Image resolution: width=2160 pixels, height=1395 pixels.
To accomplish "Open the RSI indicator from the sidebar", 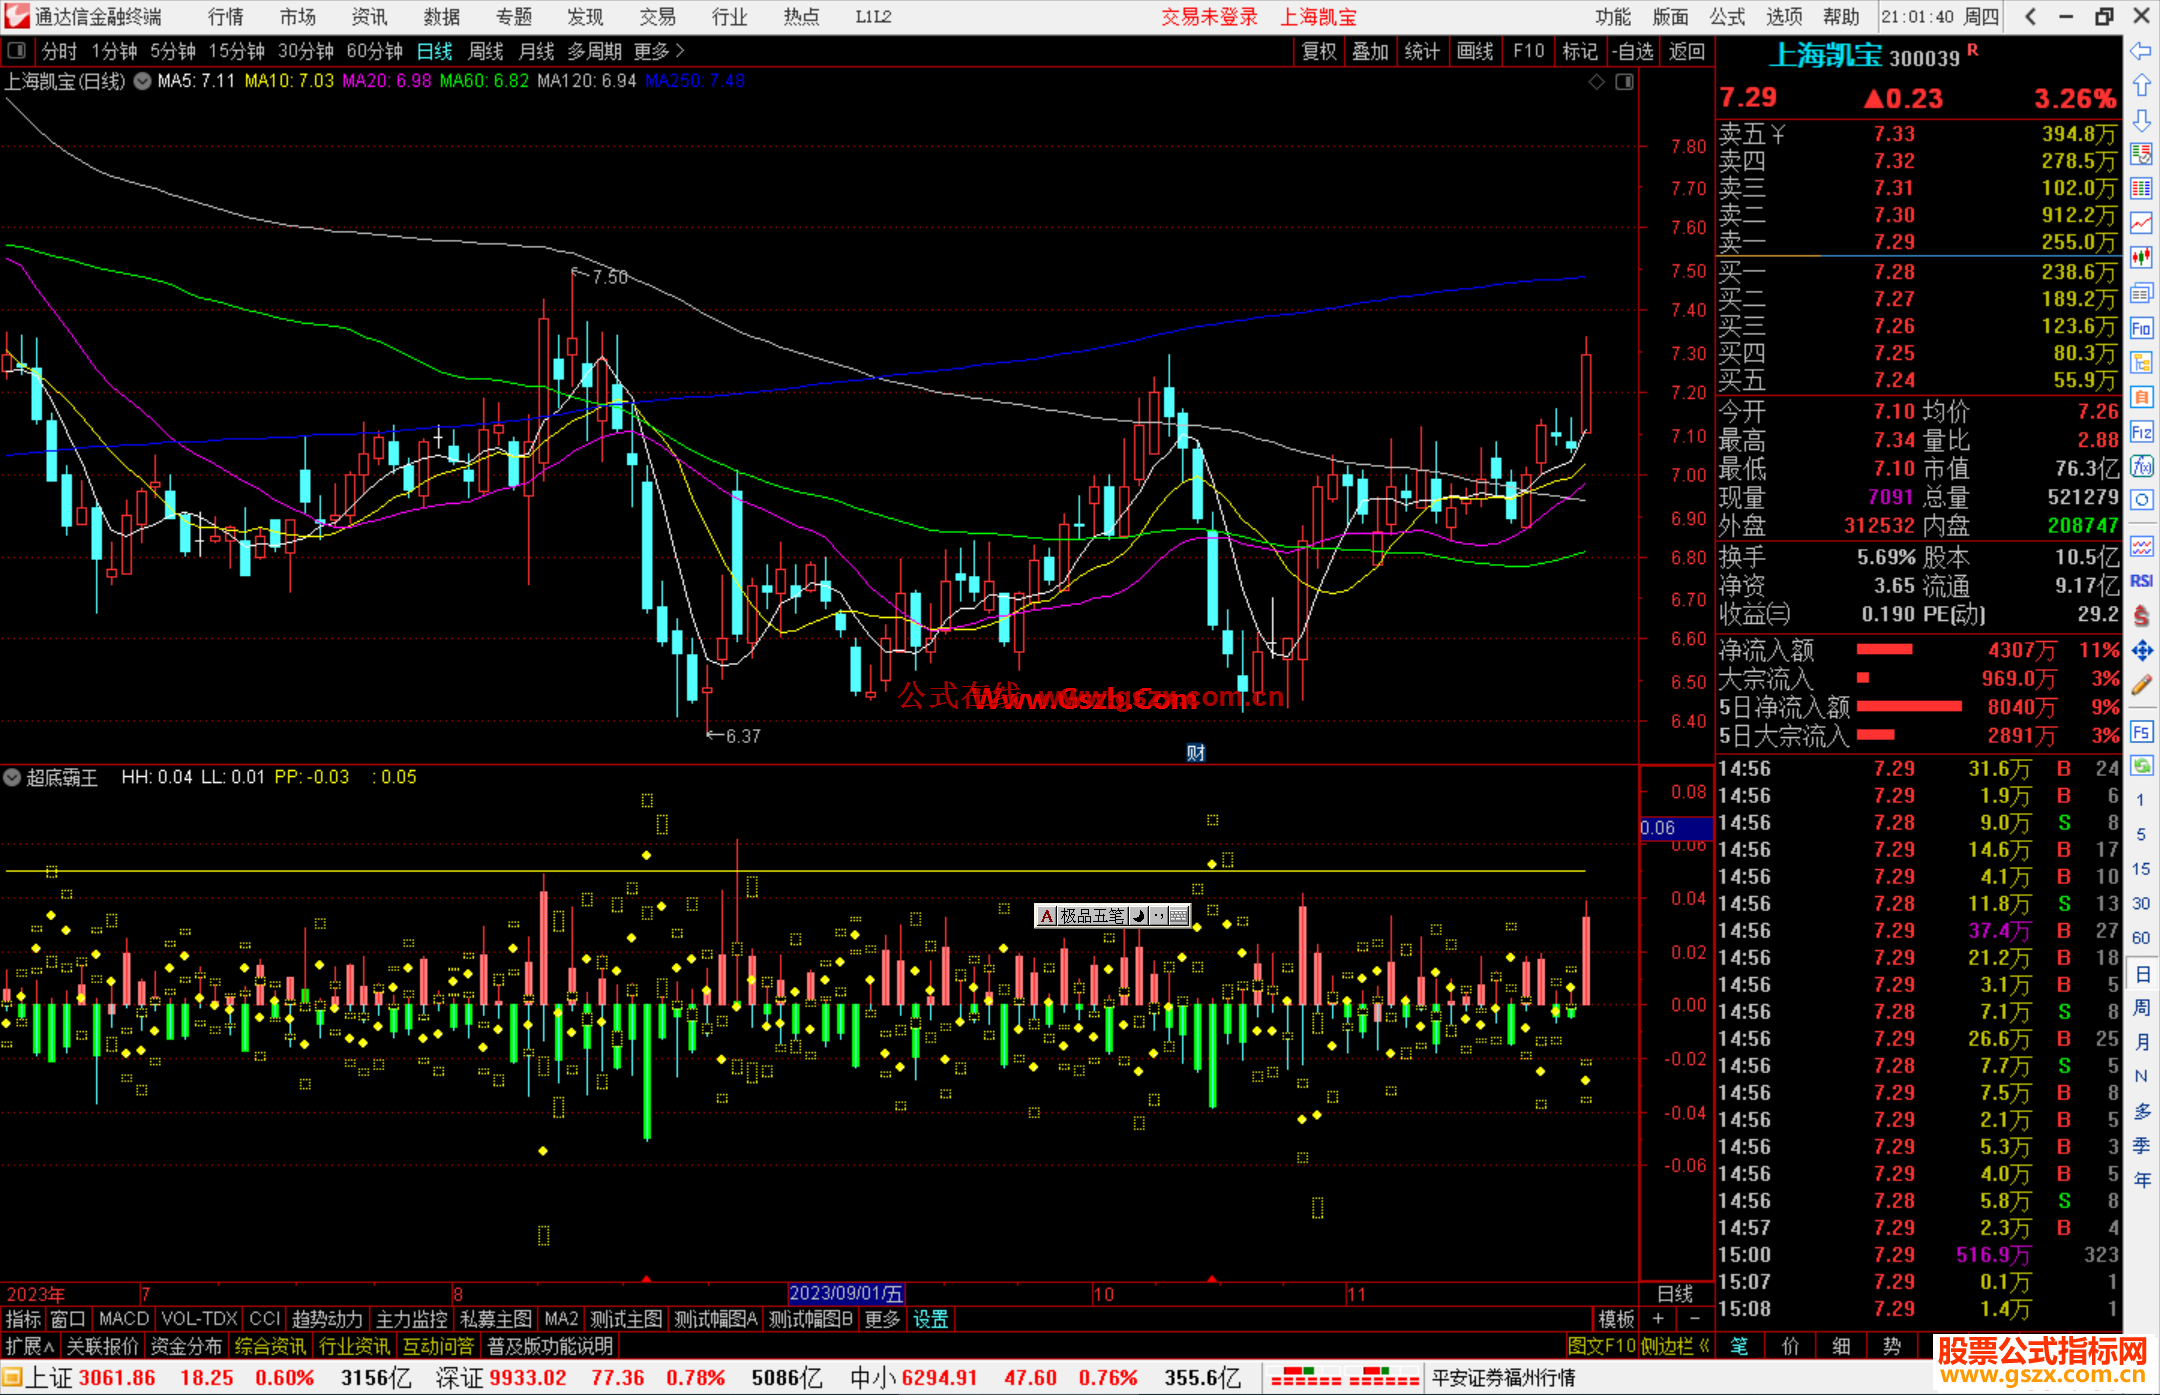I will pyautogui.click(x=2141, y=581).
